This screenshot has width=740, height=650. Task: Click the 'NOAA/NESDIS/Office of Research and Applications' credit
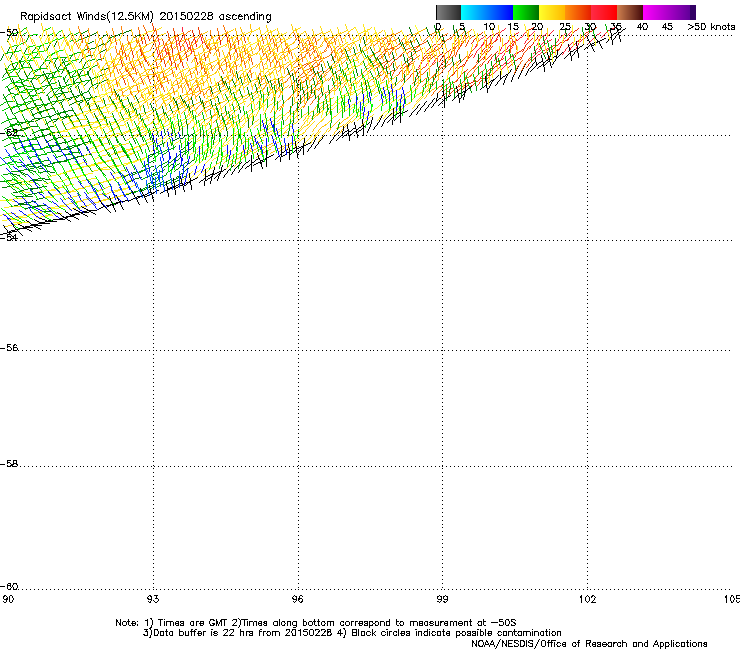[x=589, y=644]
